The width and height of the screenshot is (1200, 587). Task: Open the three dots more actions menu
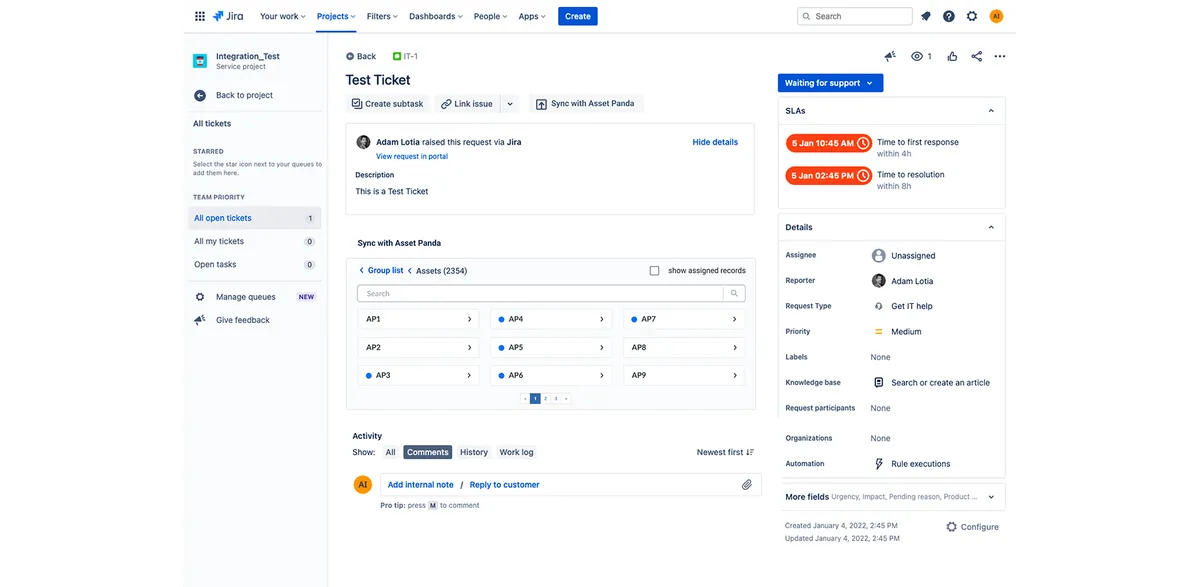click(1000, 56)
